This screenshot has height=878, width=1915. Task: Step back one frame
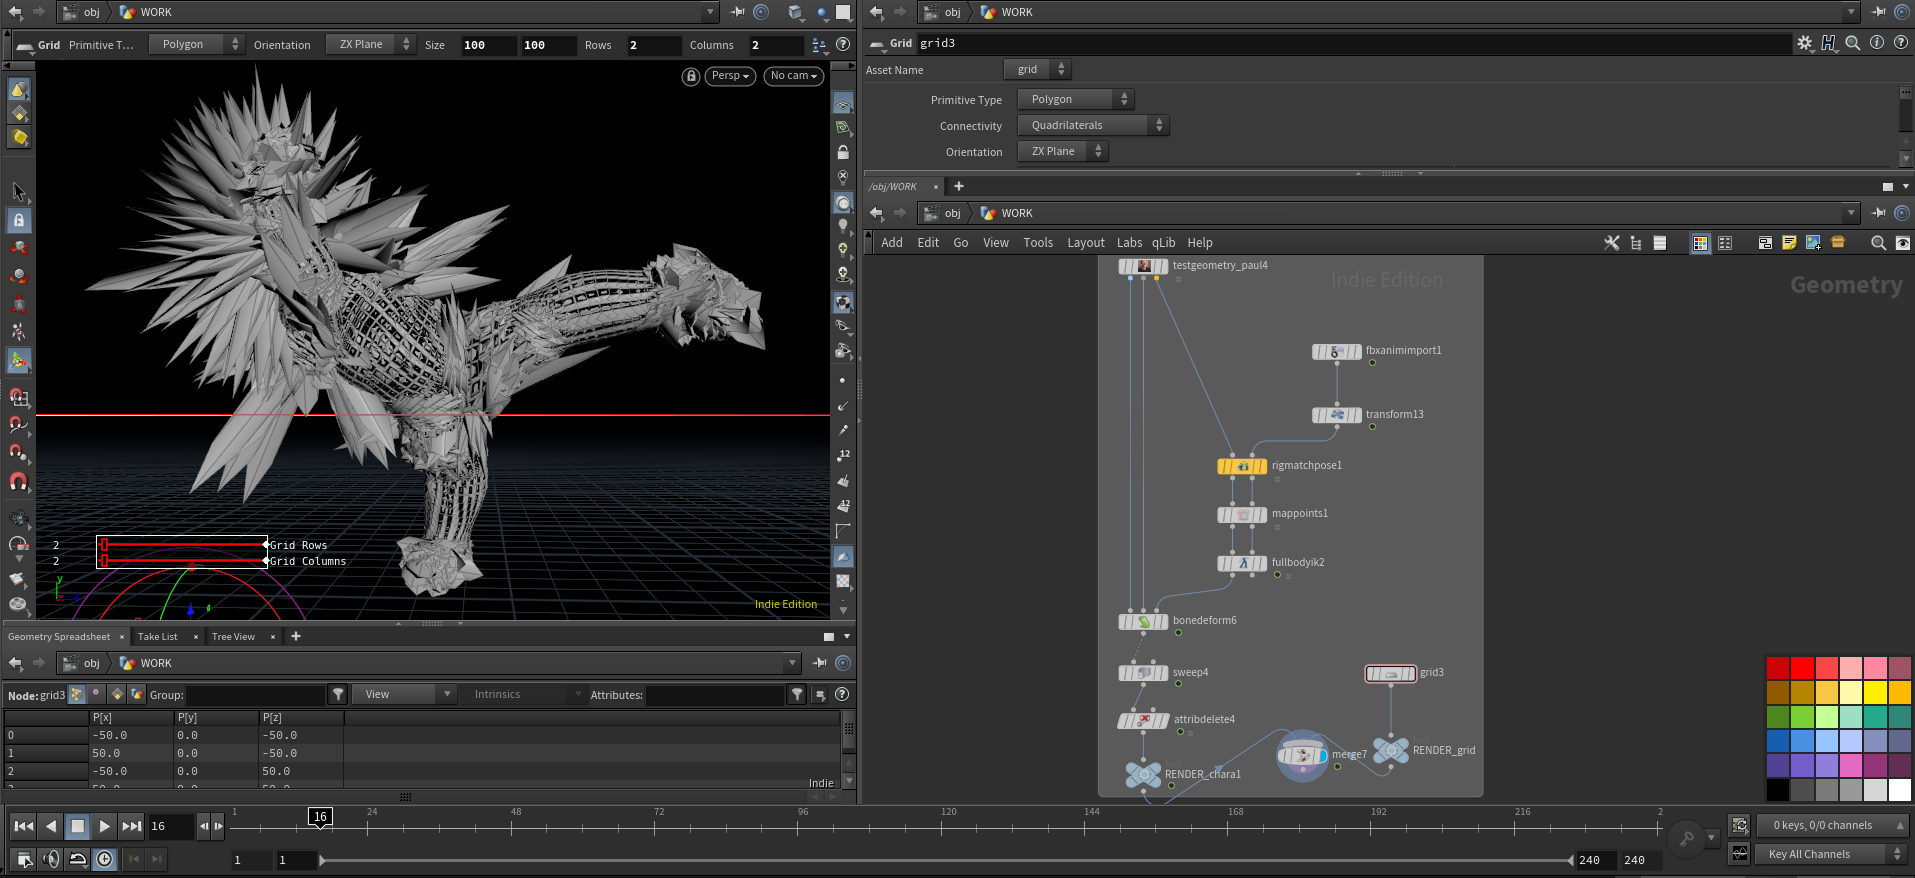tap(204, 826)
